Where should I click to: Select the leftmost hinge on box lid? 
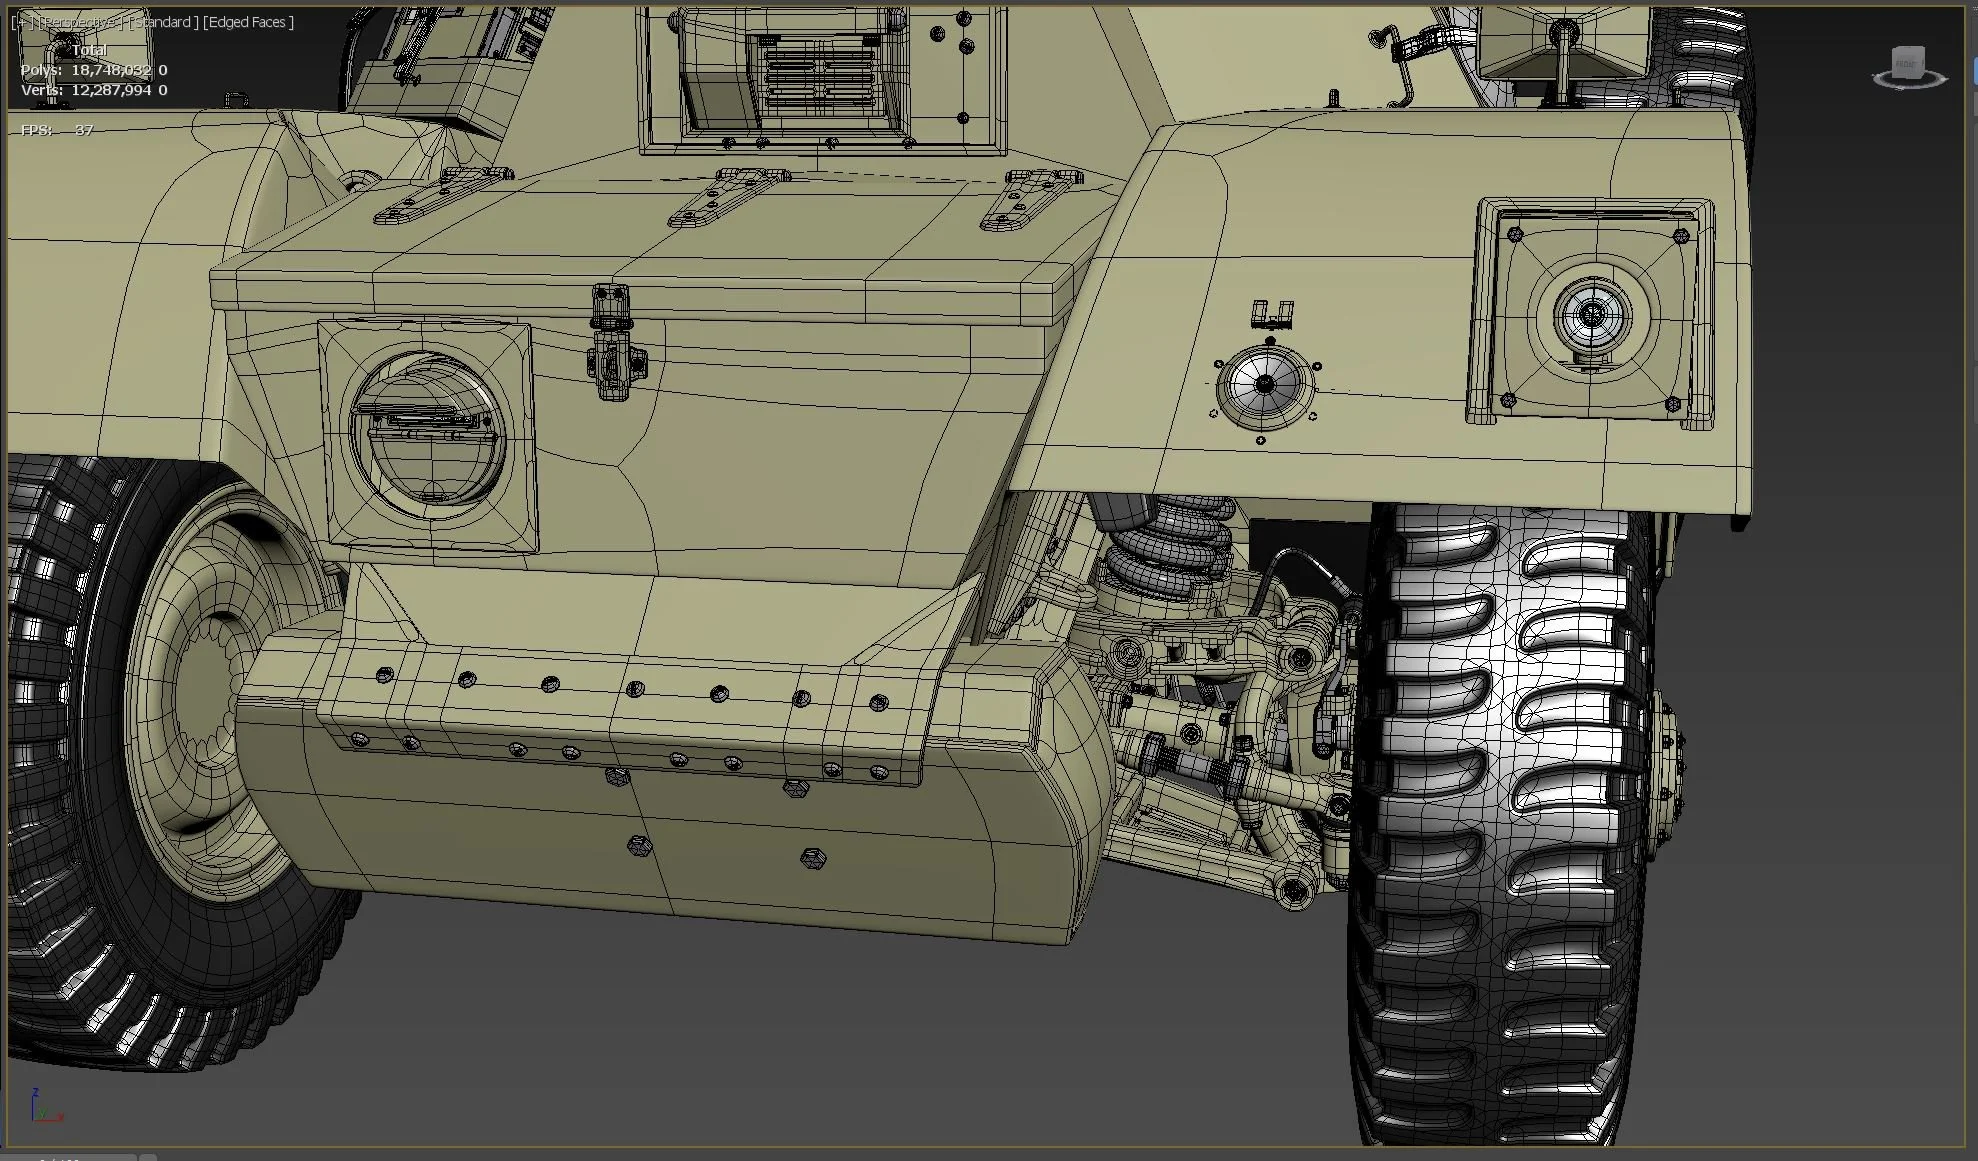[x=440, y=195]
